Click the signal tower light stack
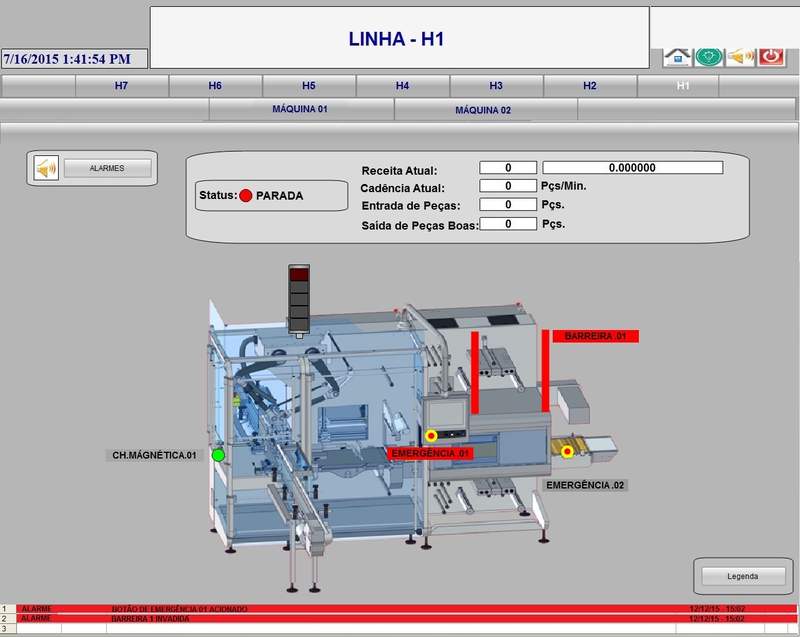The width and height of the screenshot is (800, 637). tap(298, 300)
